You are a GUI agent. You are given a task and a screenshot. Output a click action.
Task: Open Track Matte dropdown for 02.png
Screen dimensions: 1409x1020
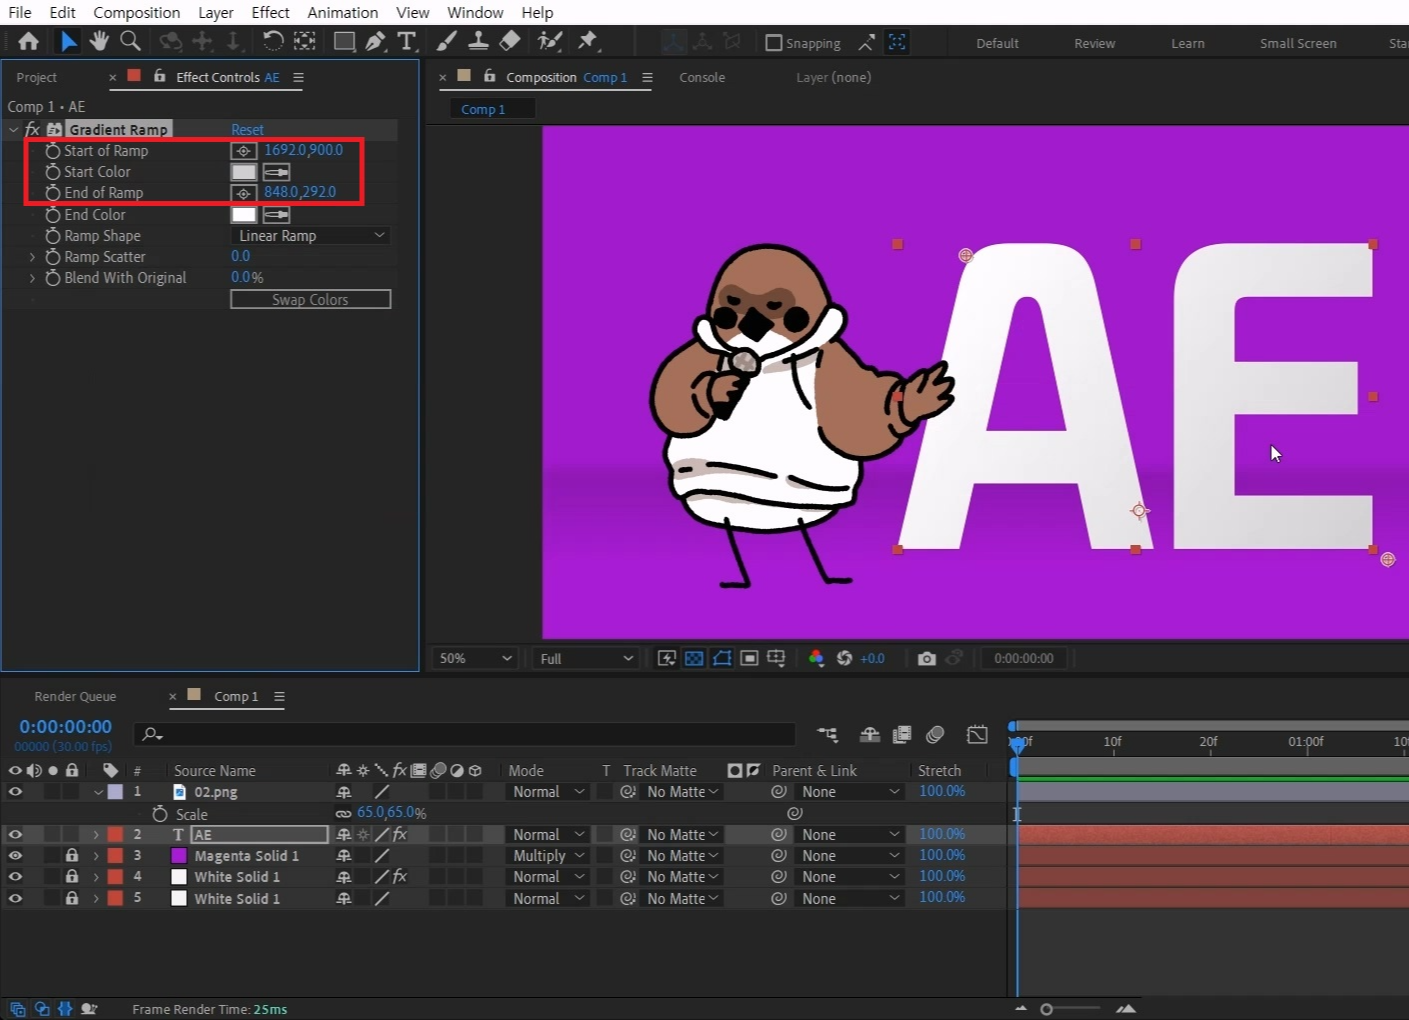pos(682,792)
